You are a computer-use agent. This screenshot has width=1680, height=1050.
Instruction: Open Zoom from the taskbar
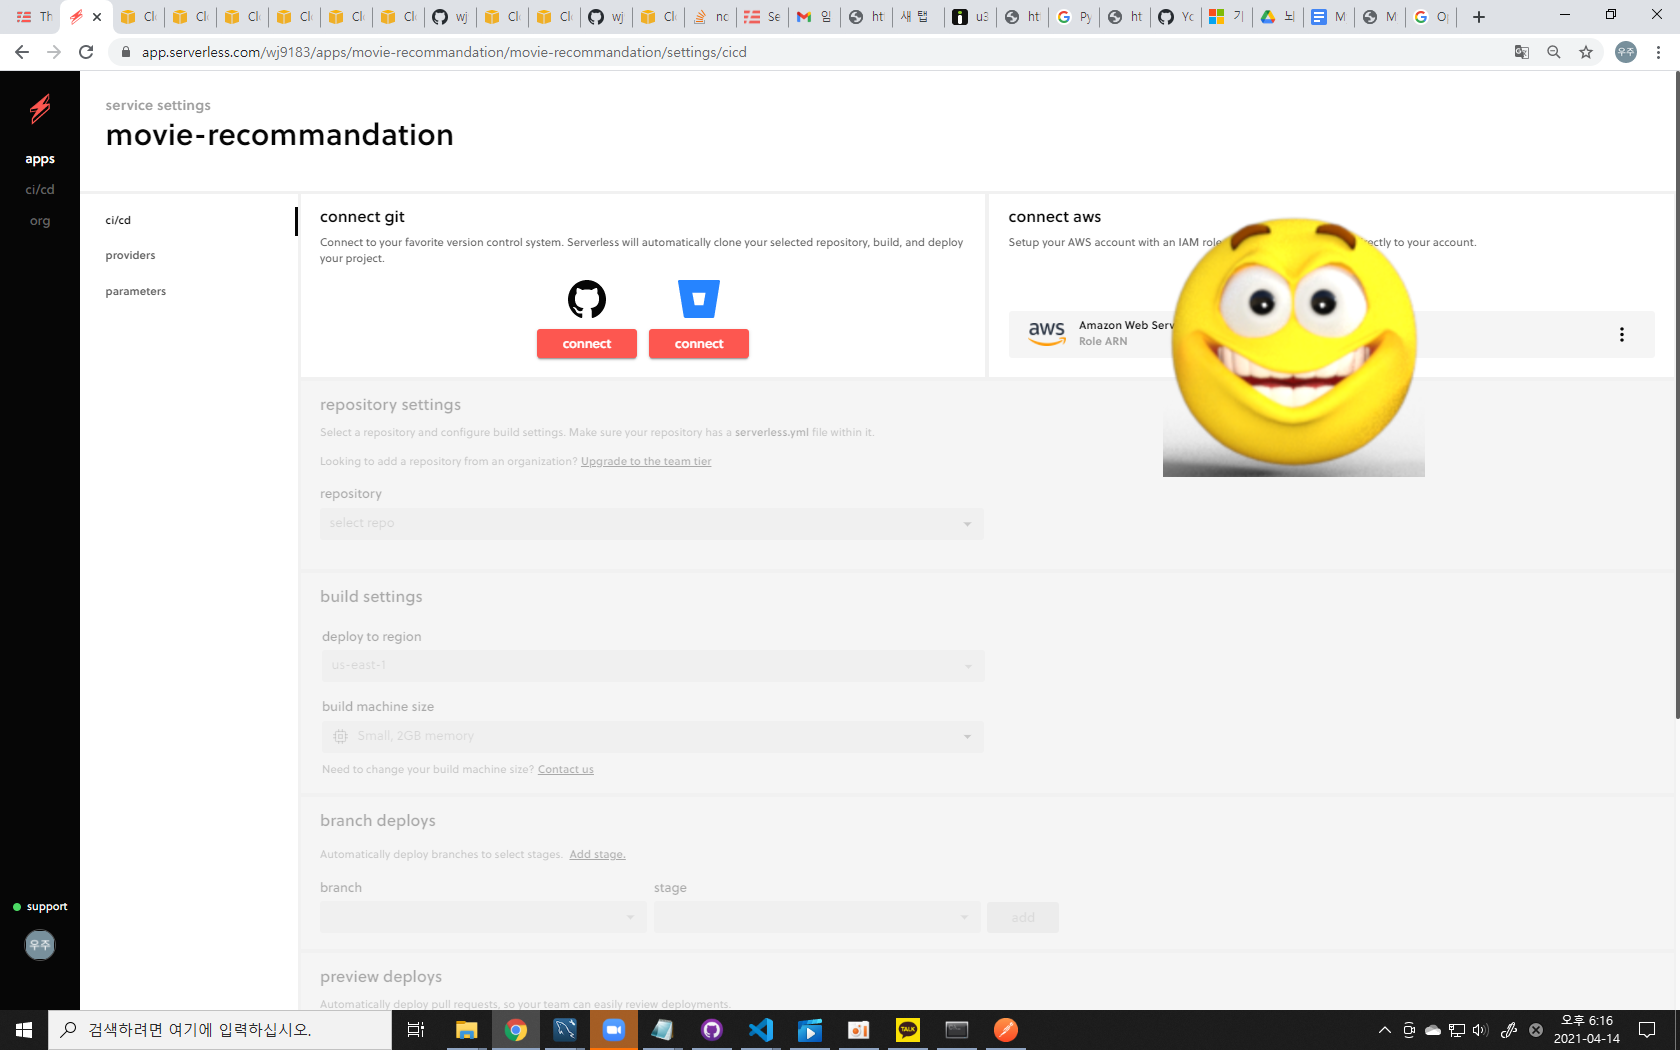614,1030
